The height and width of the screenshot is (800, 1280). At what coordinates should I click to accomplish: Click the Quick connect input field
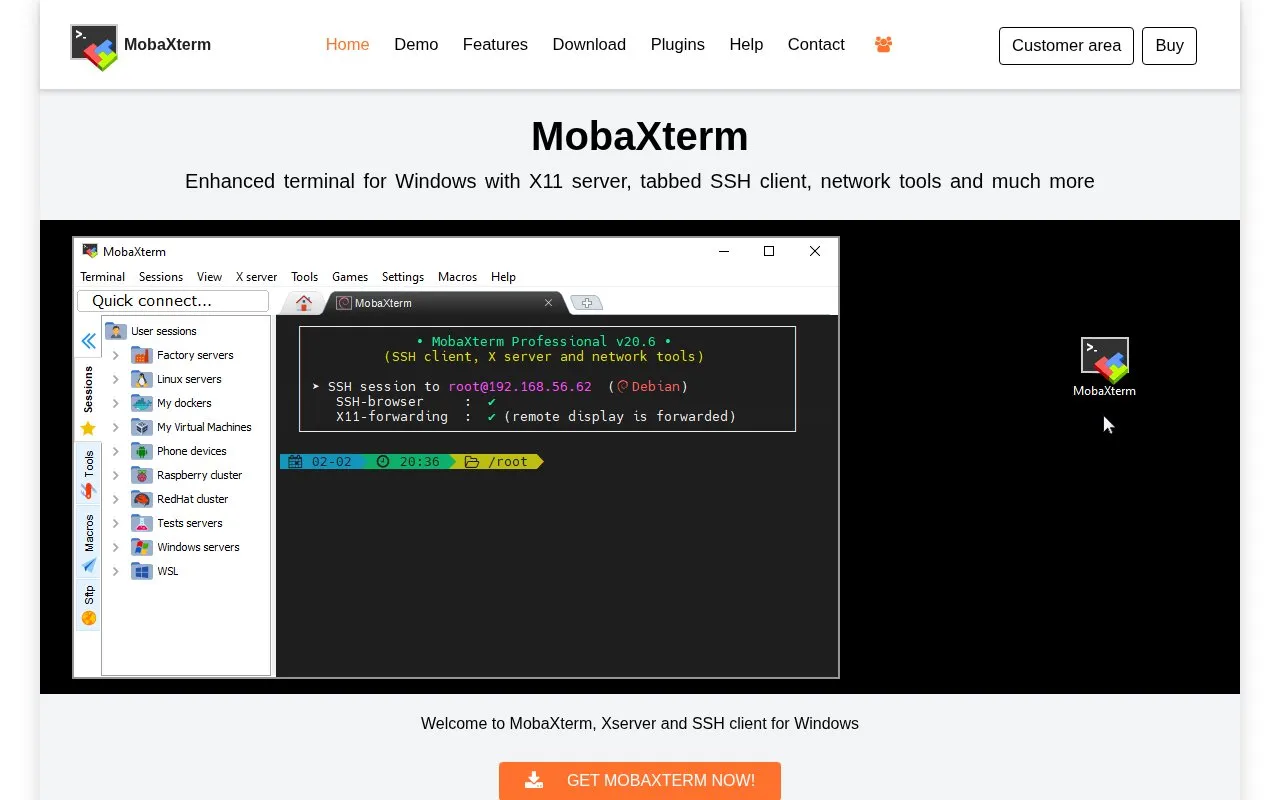point(173,301)
